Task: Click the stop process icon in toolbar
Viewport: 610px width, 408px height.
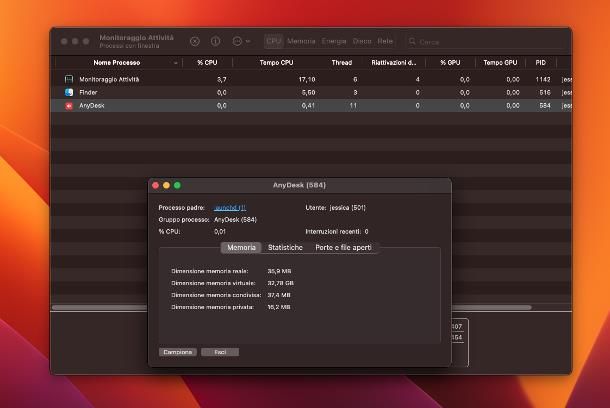Action: coord(195,41)
